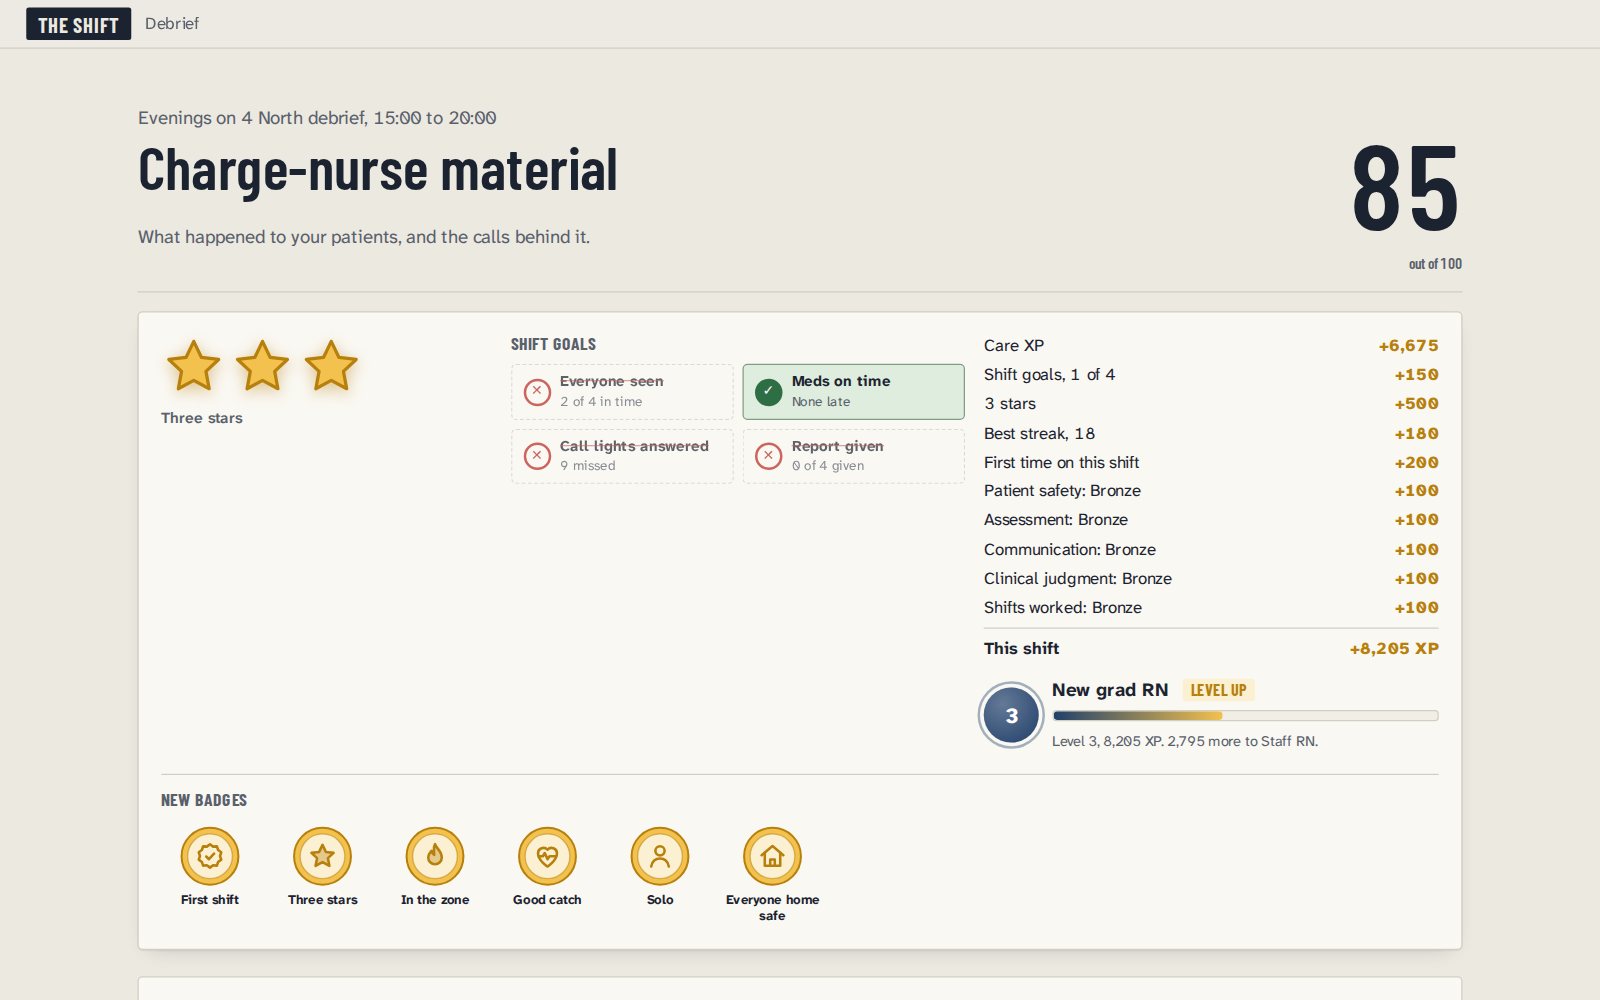Click the Best streak, 18 row
1600x1000 pixels.
(1211, 433)
